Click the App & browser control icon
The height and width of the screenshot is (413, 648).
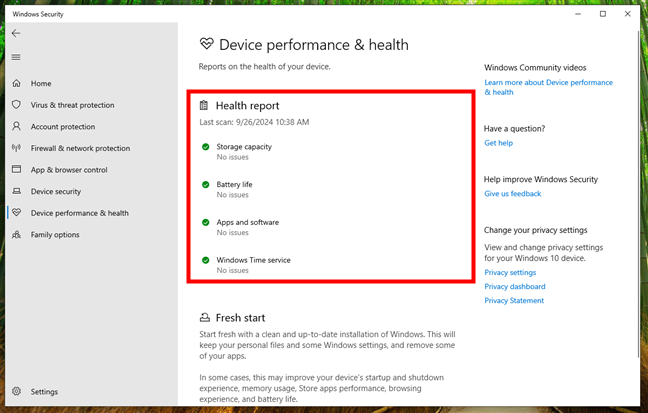point(16,170)
